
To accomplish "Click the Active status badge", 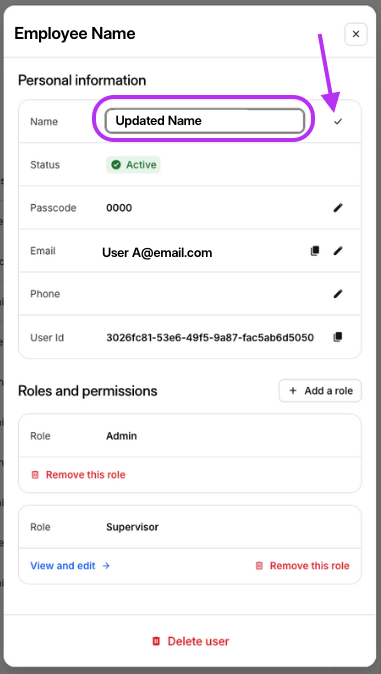I will (133, 165).
